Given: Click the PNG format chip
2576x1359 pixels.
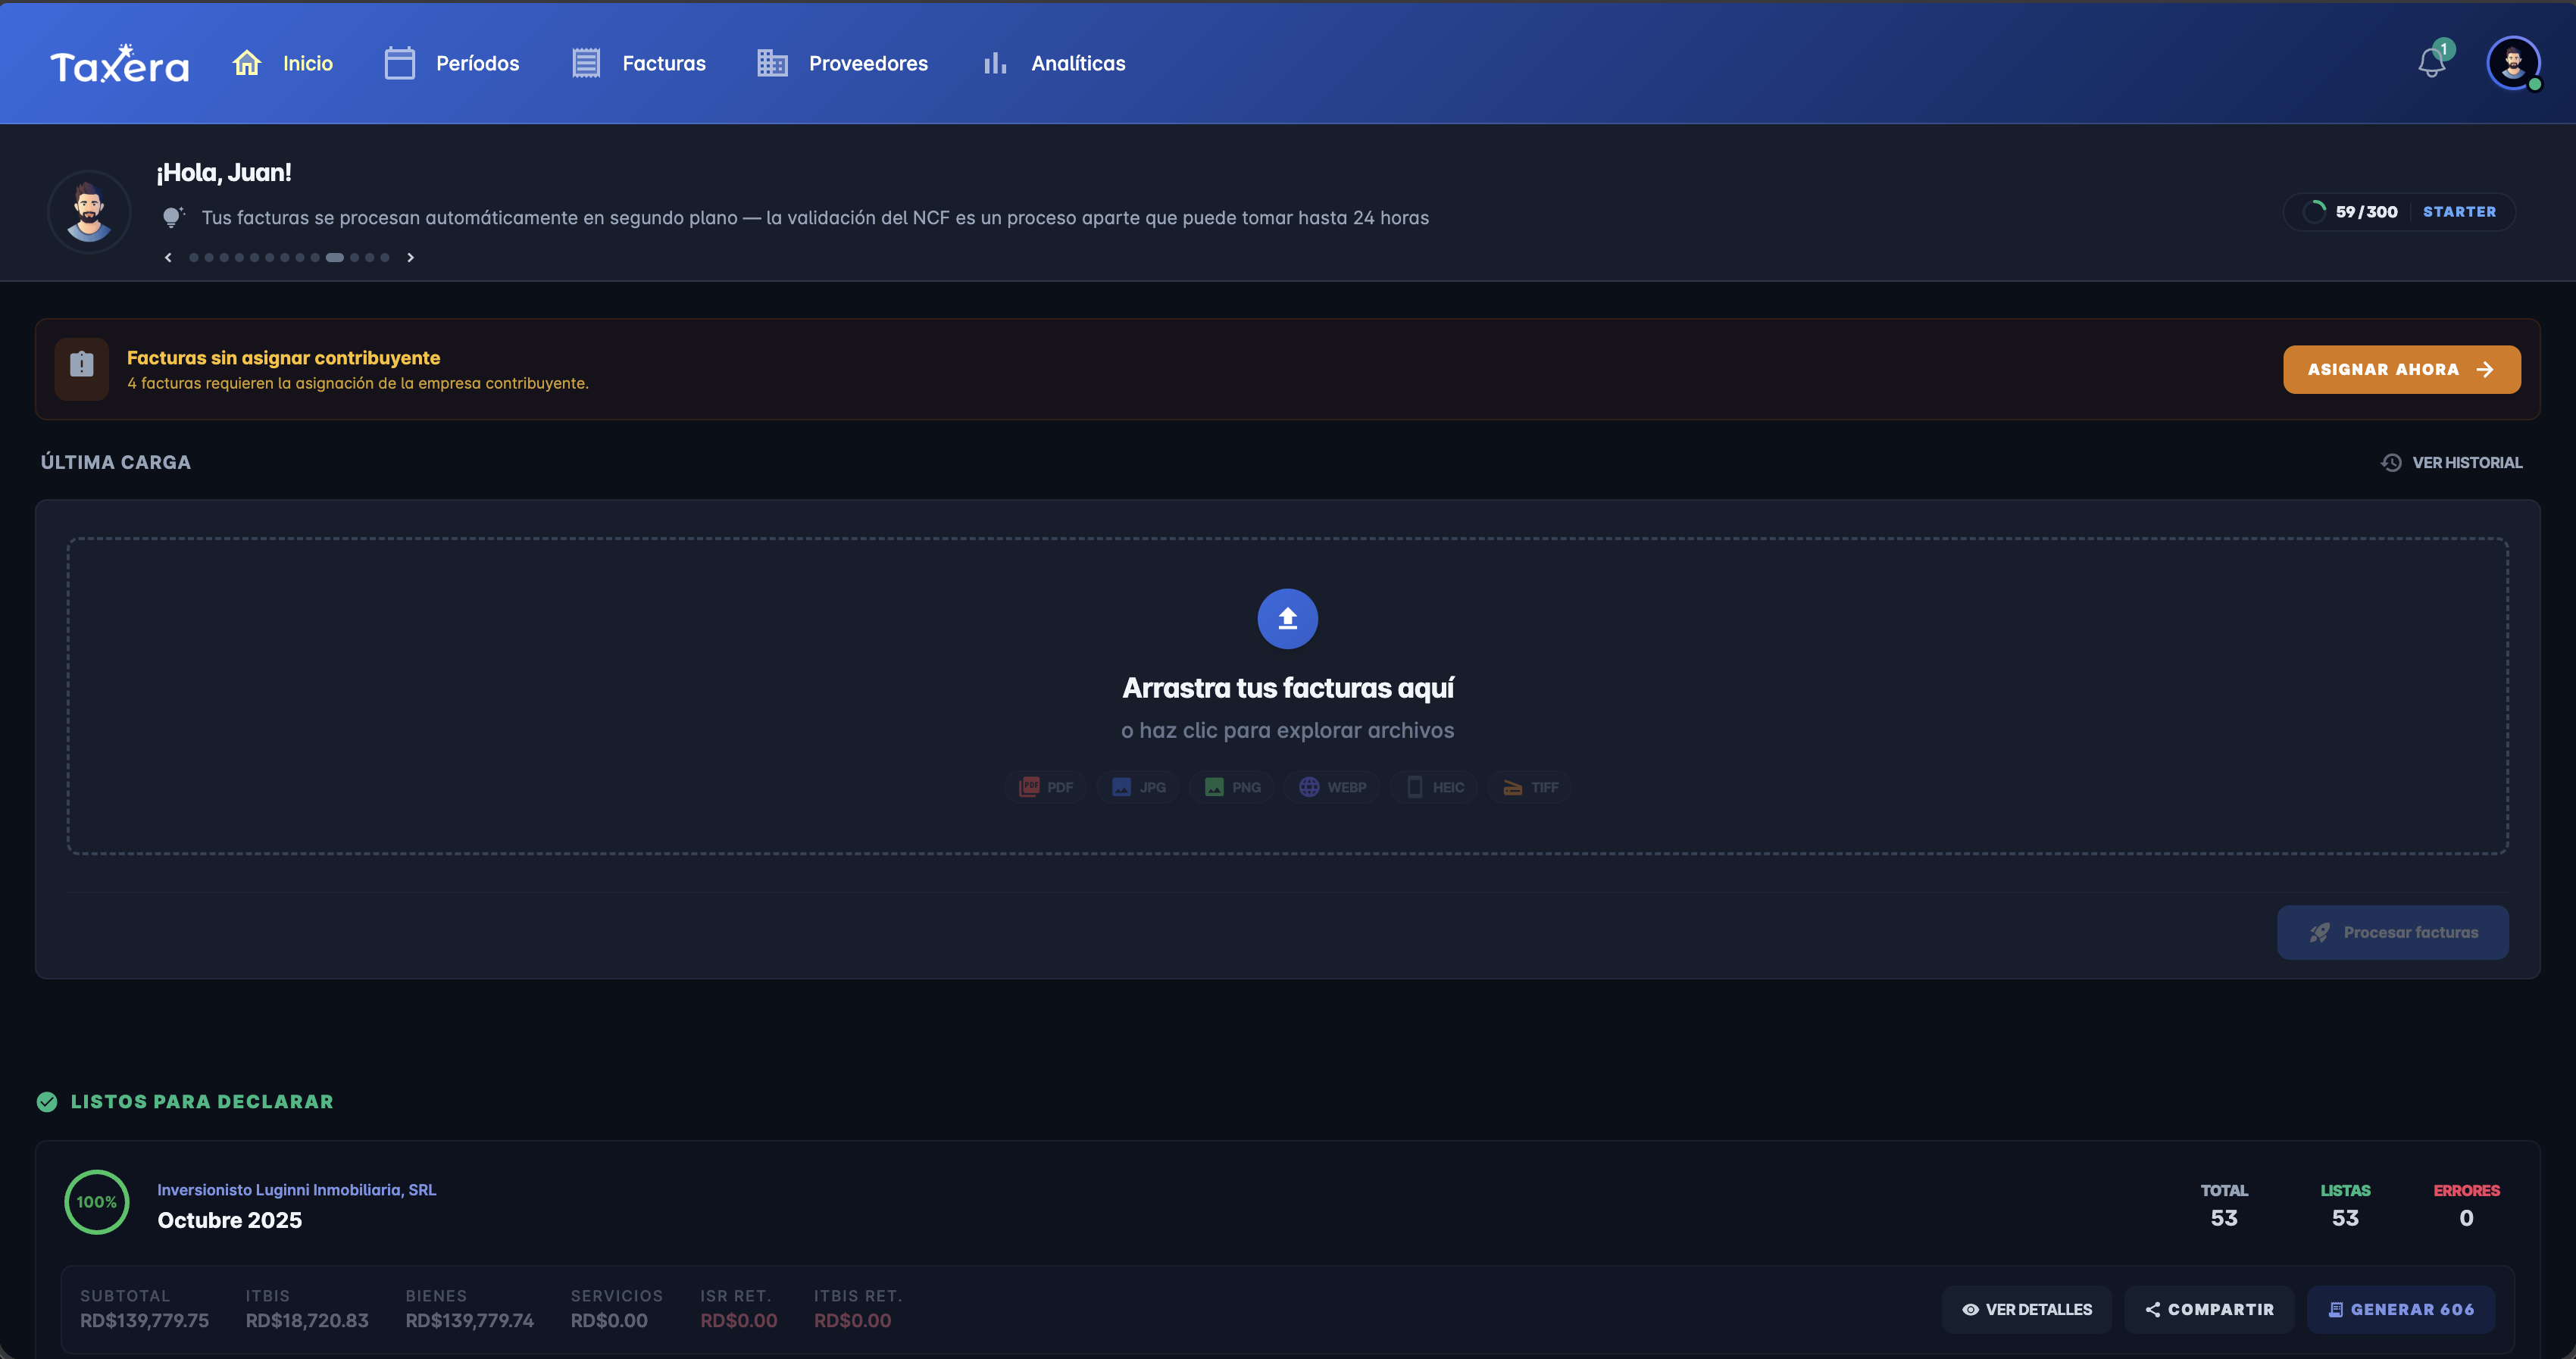Looking at the screenshot, I should (x=1231, y=787).
